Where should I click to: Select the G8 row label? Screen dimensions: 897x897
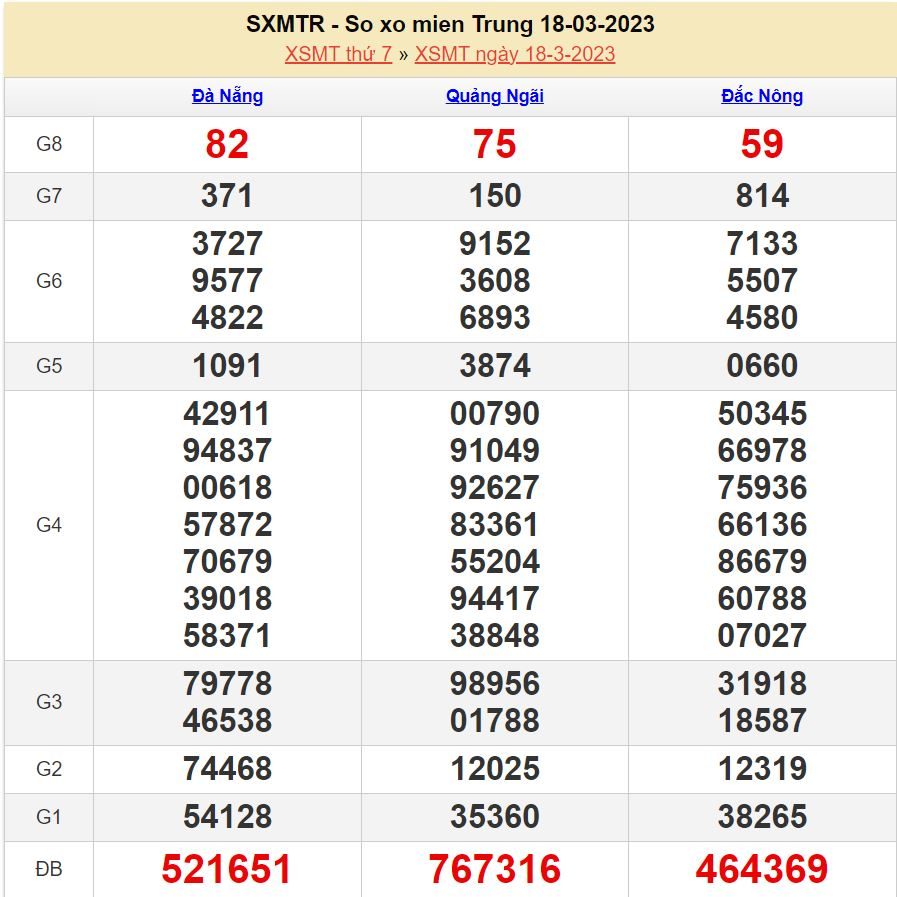[x=49, y=144]
